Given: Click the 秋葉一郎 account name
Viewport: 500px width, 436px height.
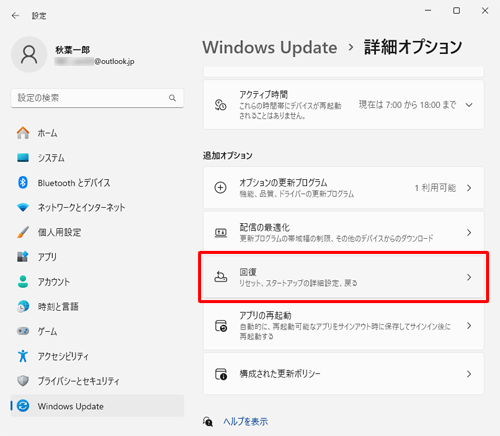Looking at the screenshot, I should [73, 50].
